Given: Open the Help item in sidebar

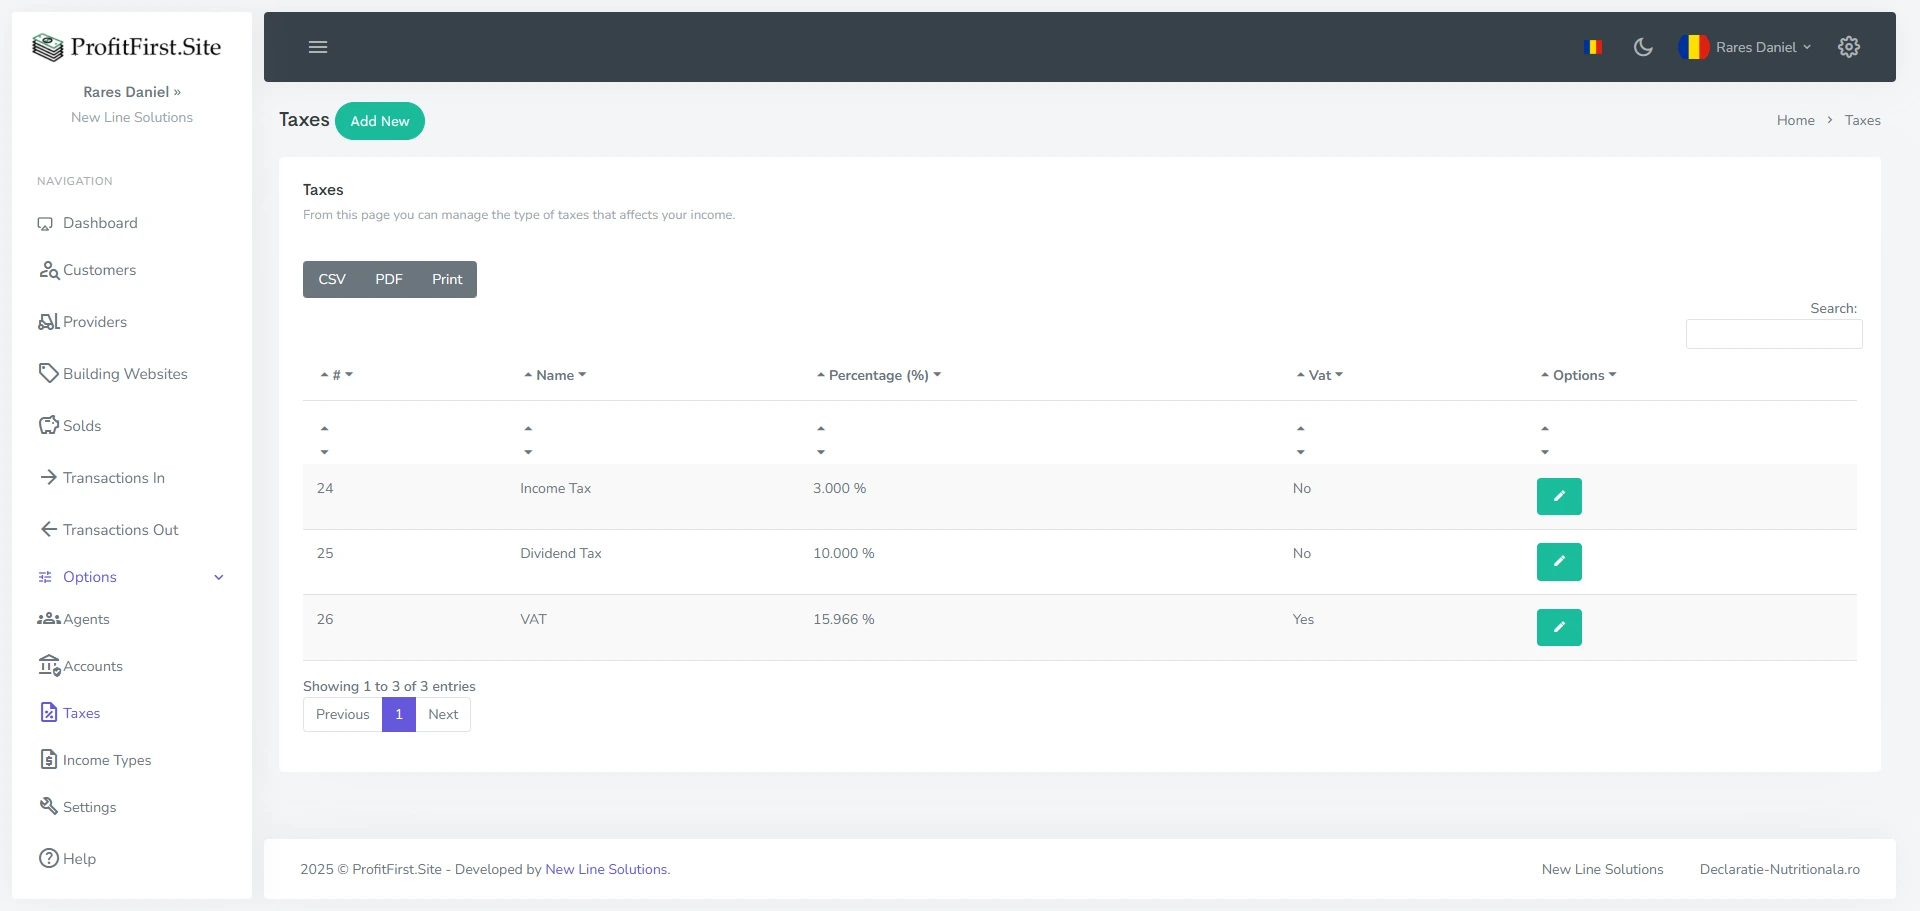Looking at the screenshot, I should tap(79, 858).
